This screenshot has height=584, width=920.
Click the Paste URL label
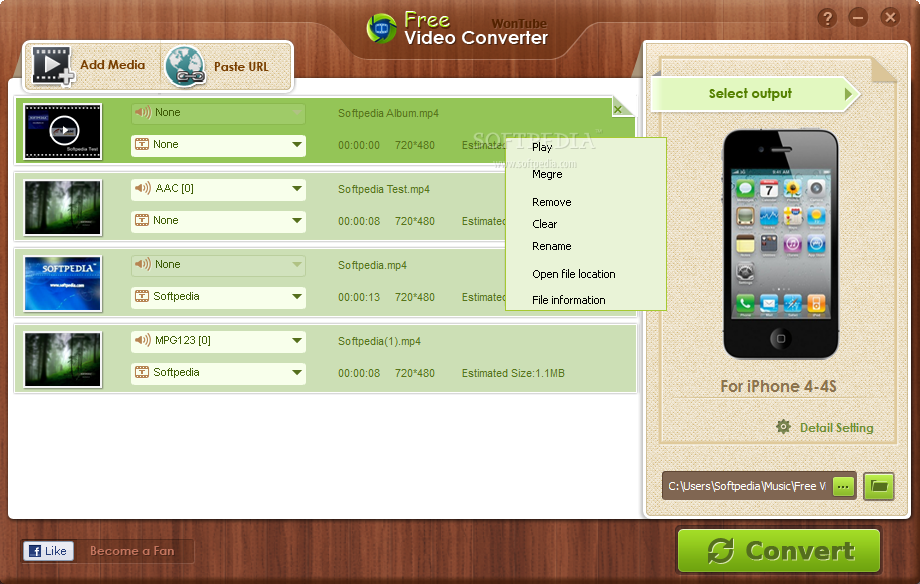point(241,67)
